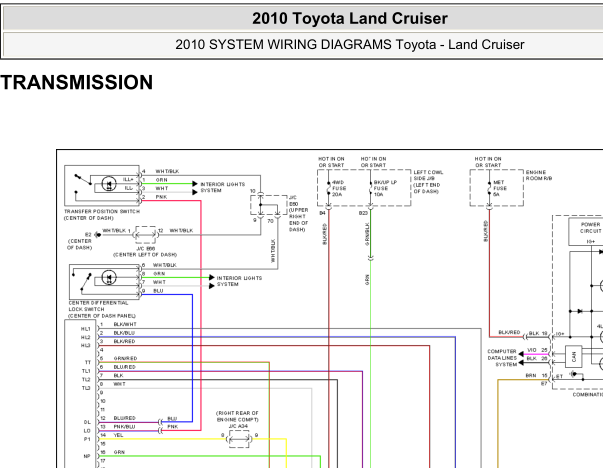Click the BLK/BLU wire label at pin 2

pos(124,333)
